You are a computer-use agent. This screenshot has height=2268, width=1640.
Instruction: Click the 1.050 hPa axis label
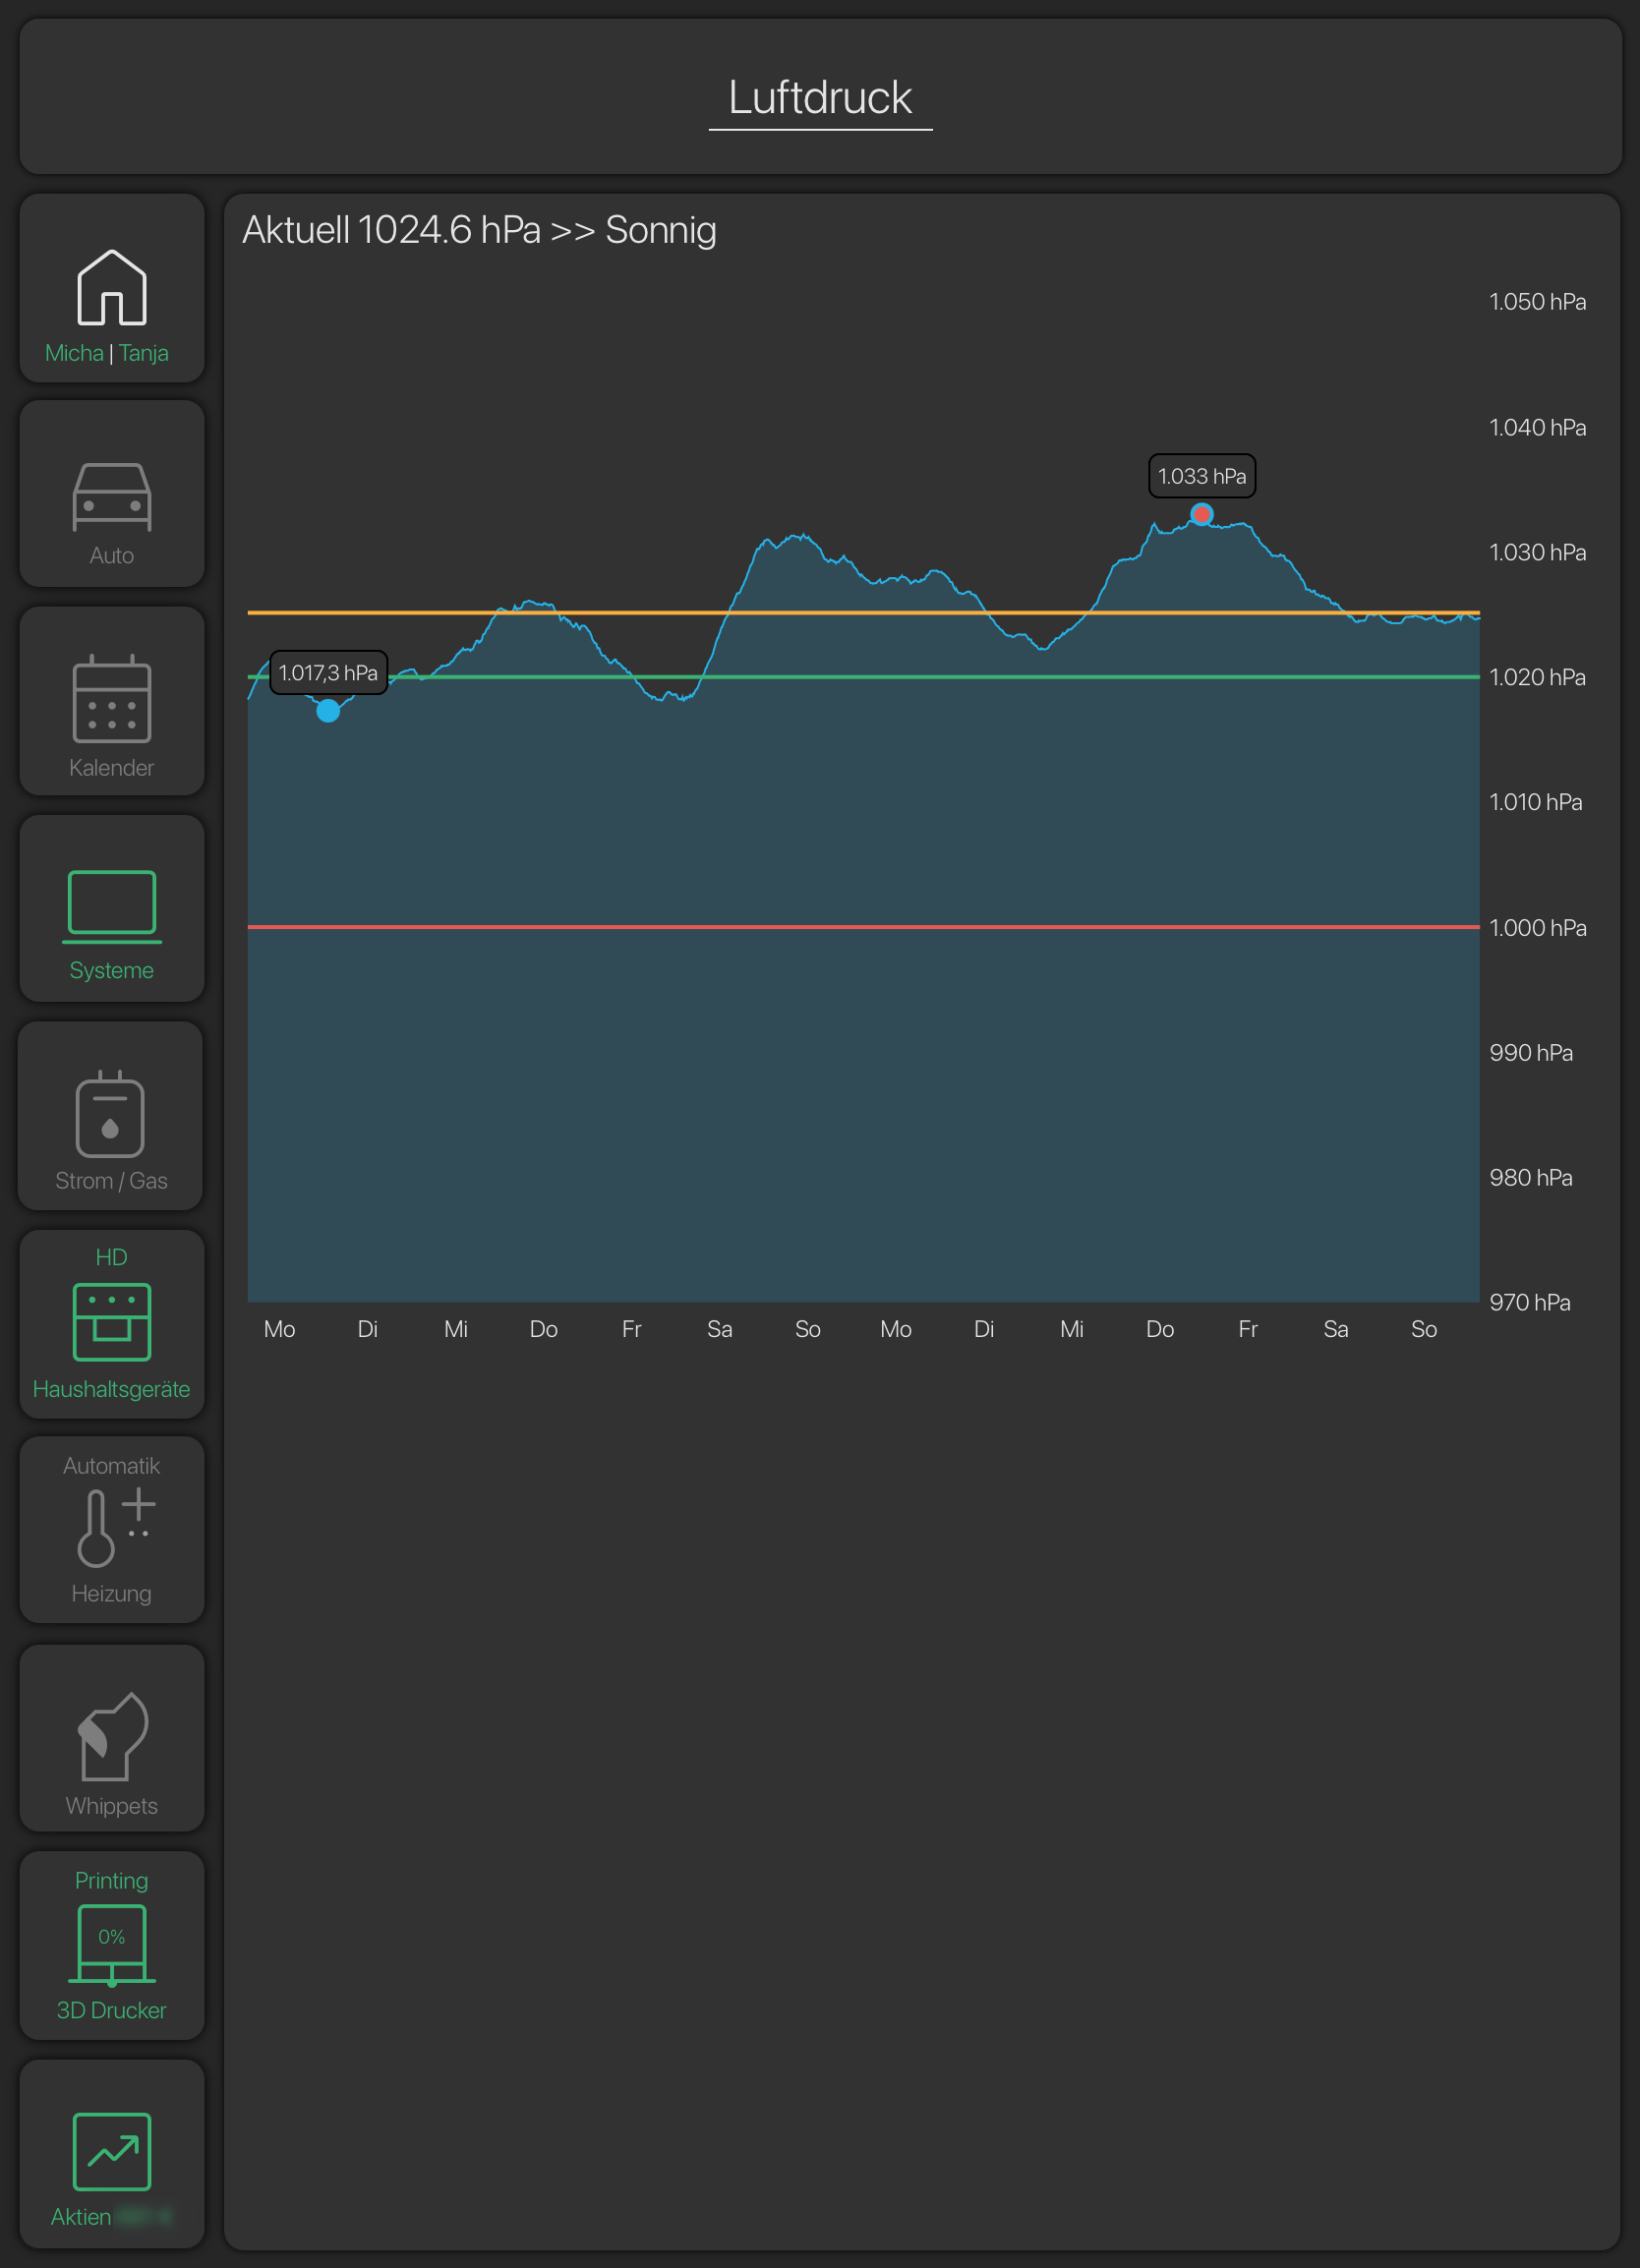[x=1537, y=302]
